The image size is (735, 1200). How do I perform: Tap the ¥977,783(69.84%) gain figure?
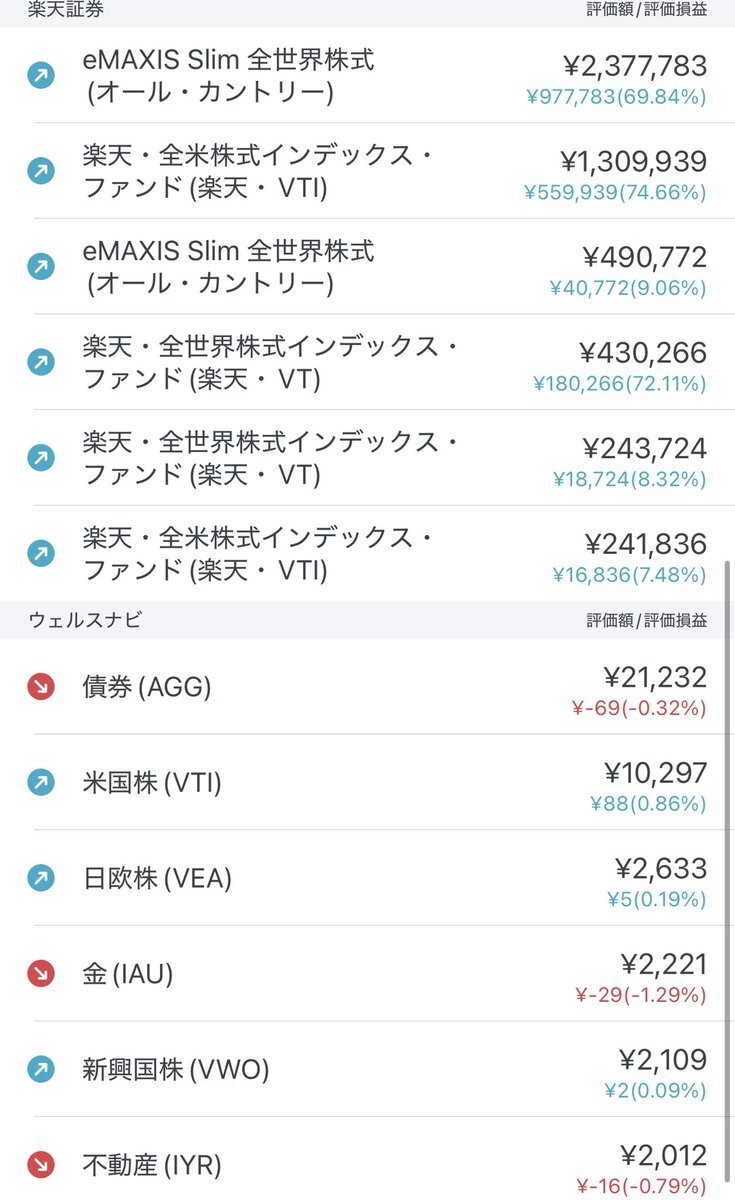click(616, 97)
